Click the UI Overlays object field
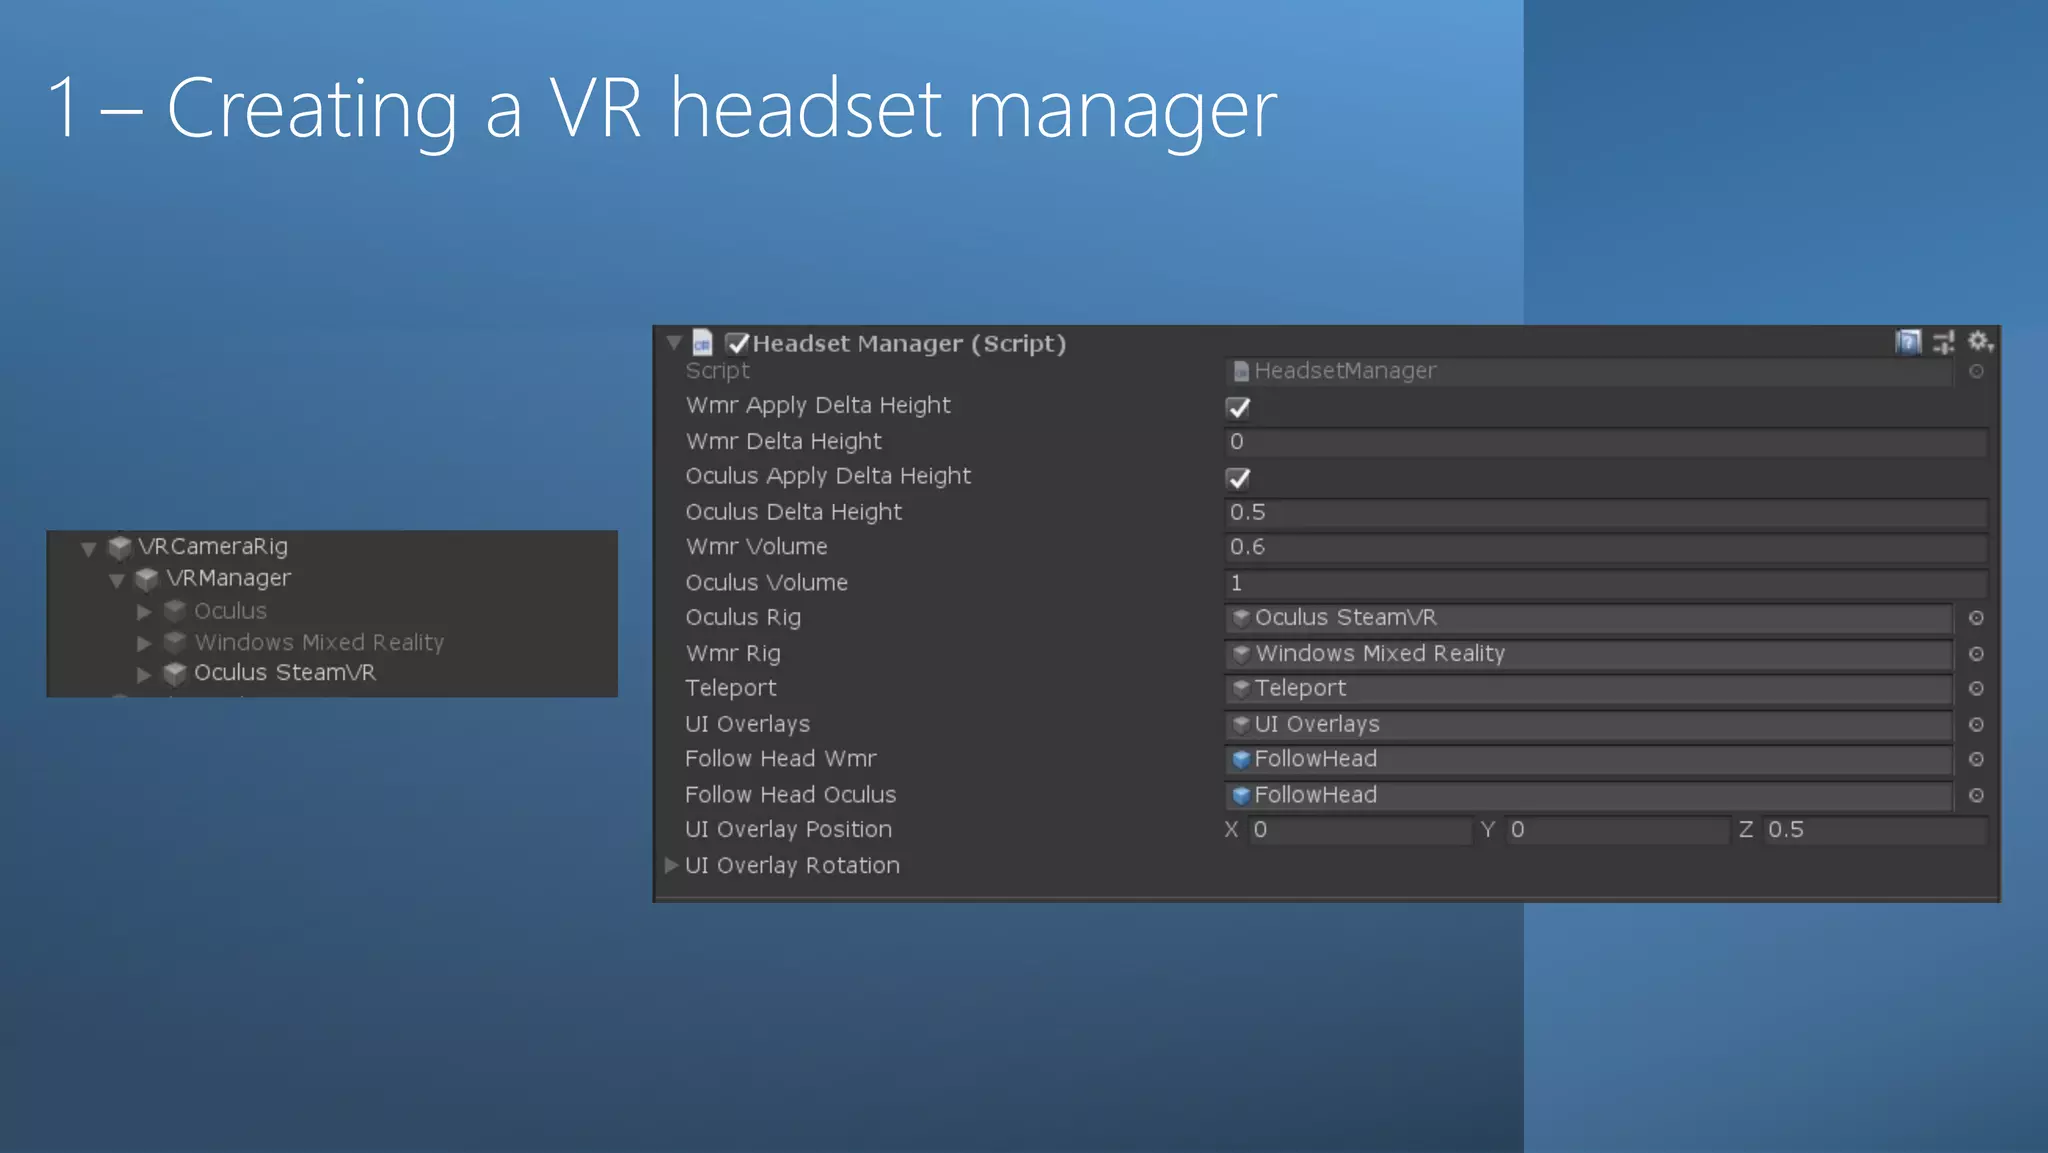Image resolution: width=2048 pixels, height=1153 pixels. pyautogui.click(x=1589, y=725)
